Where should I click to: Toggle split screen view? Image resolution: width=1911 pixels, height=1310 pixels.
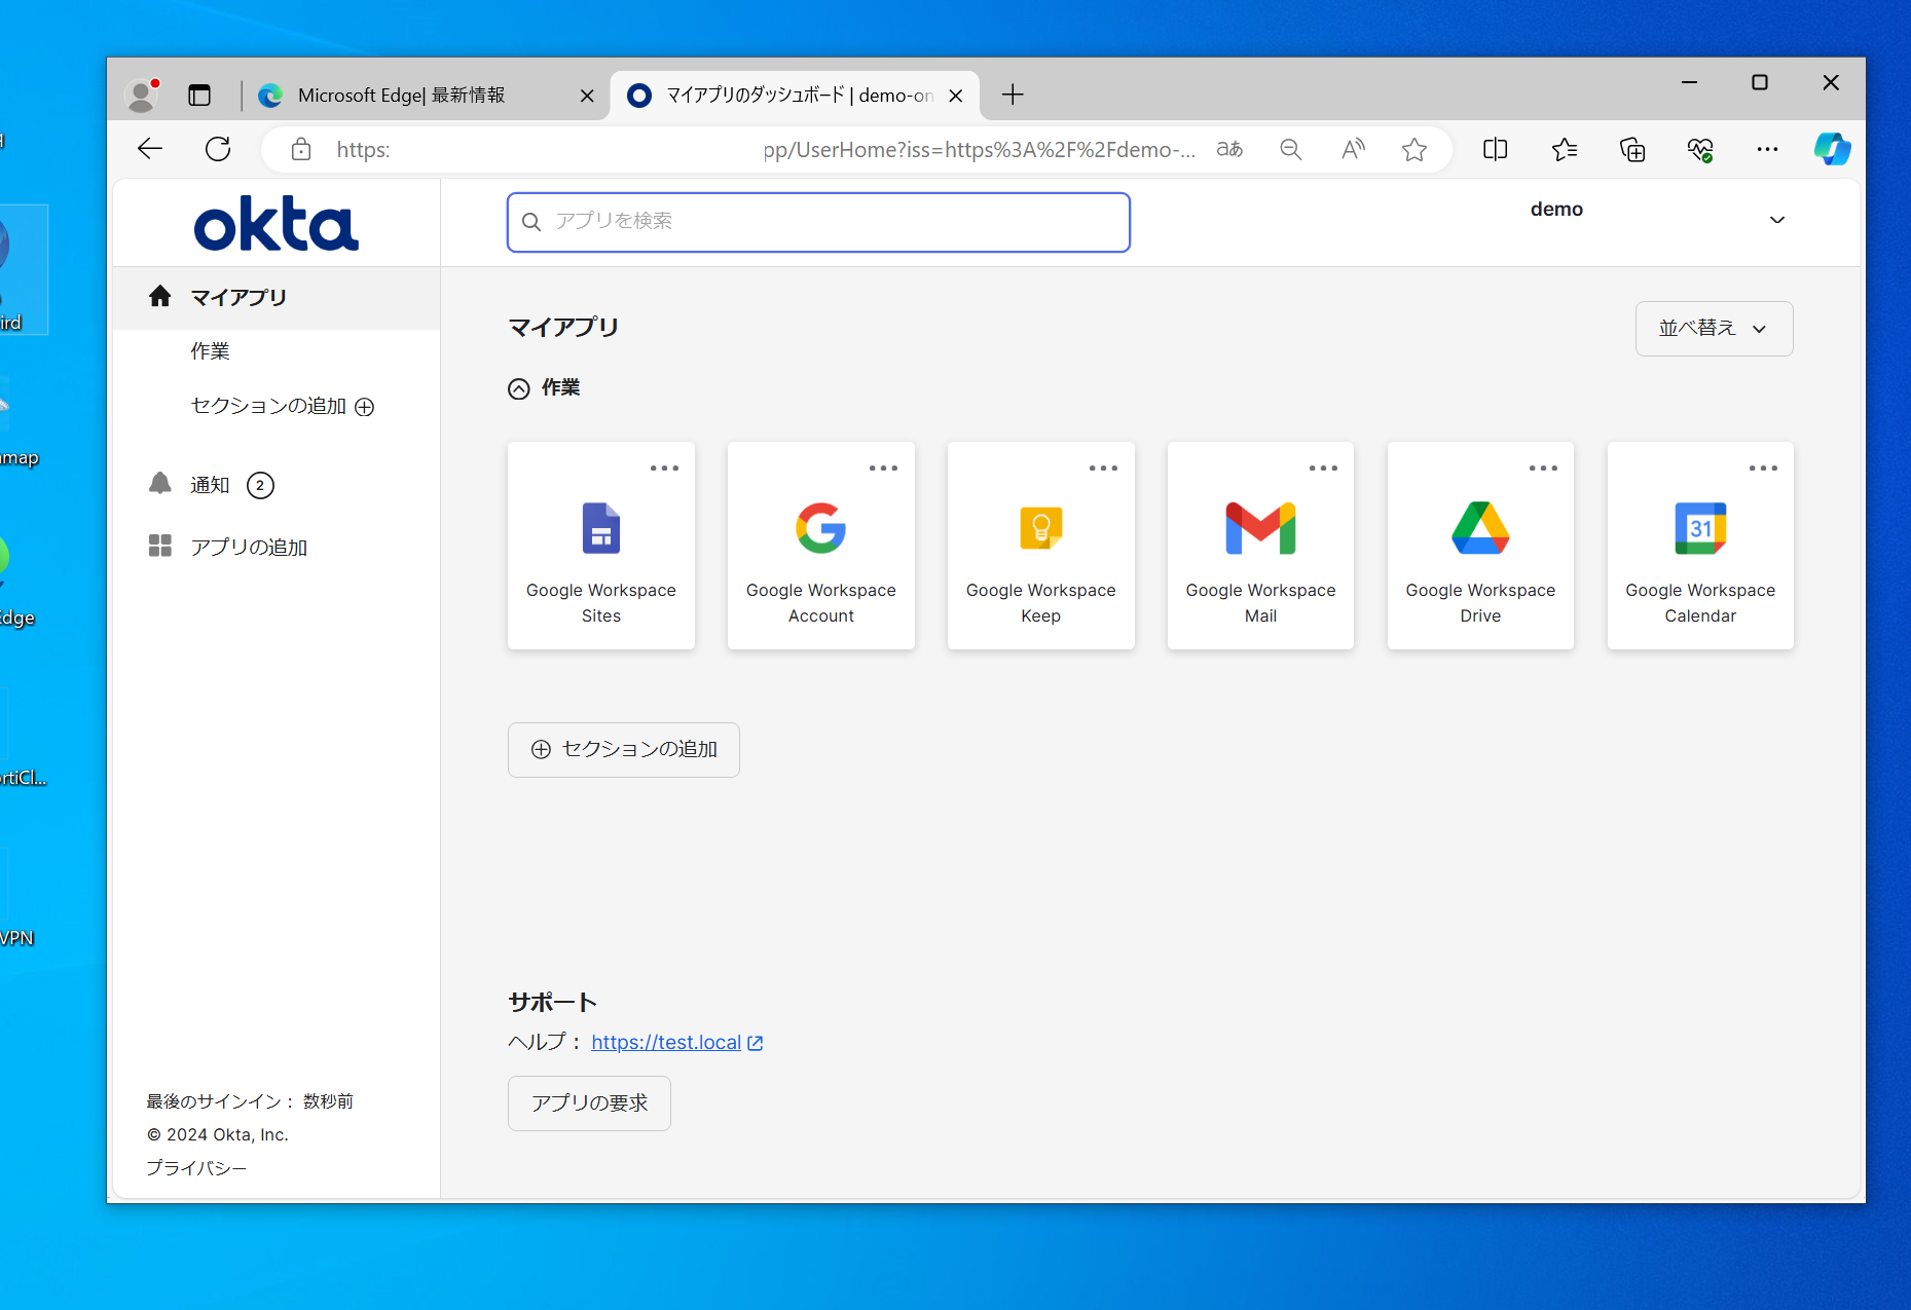coord(1495,149)
